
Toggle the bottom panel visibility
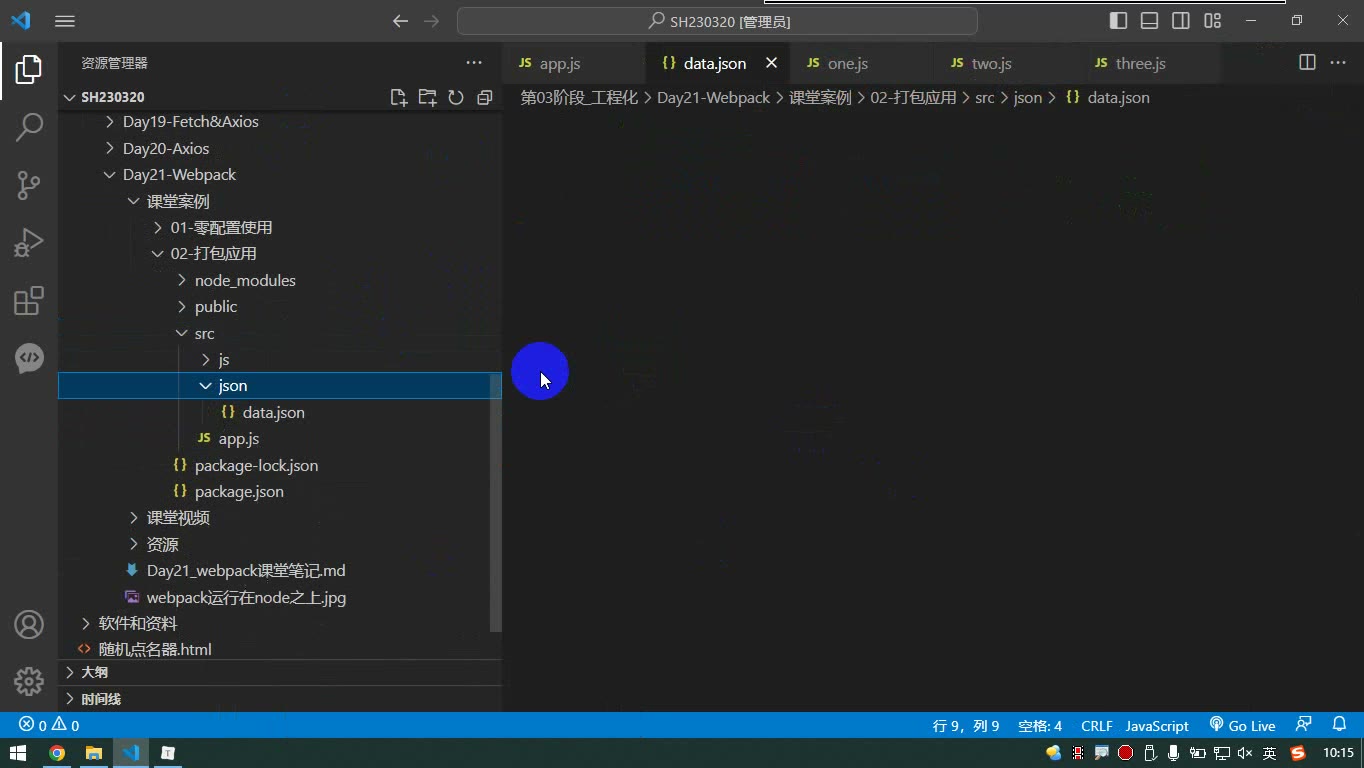[x=1150, y=21]
